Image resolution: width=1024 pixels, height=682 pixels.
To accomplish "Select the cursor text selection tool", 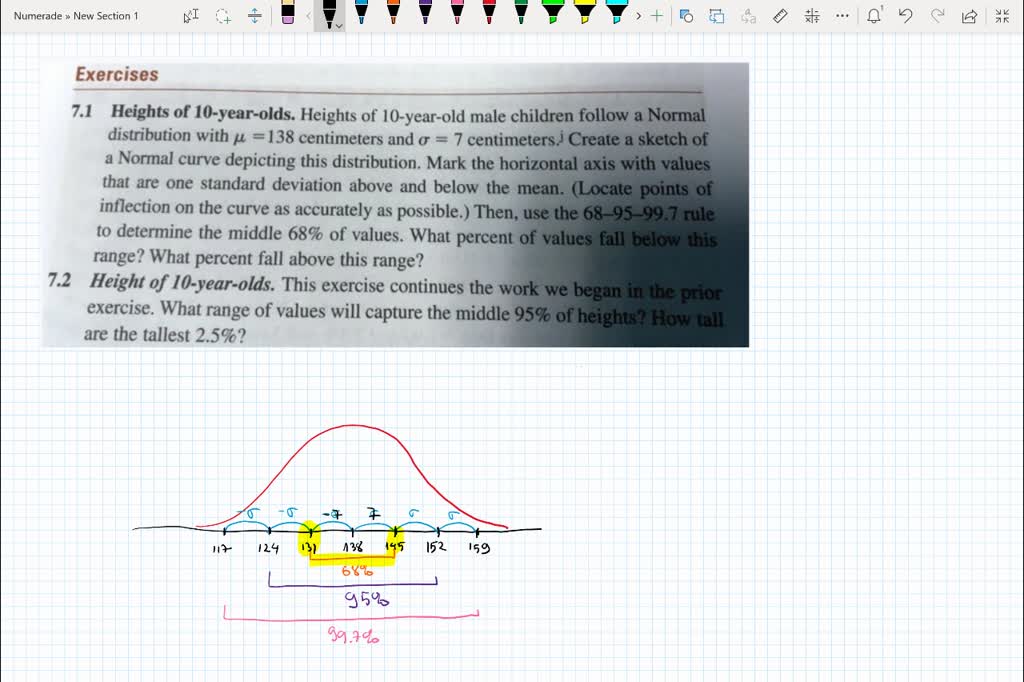I will point(189,15).
